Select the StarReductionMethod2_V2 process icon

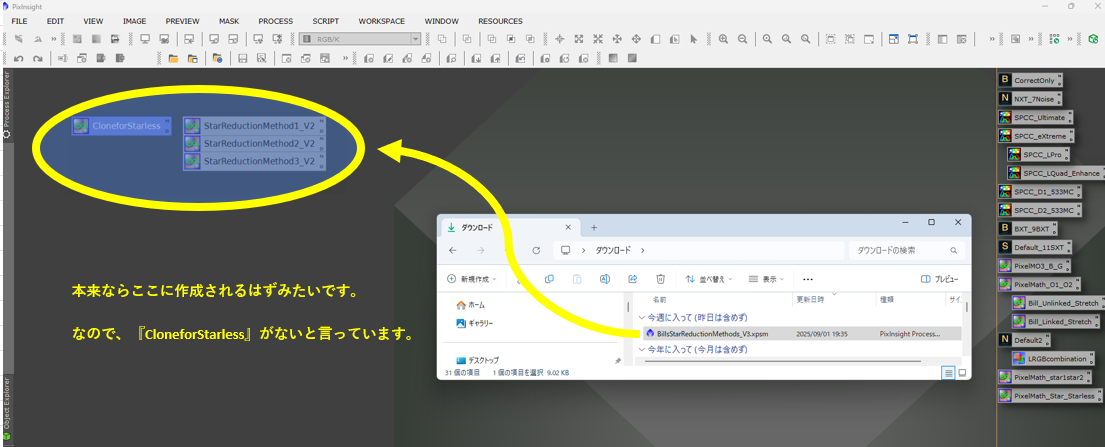point(254,144)
